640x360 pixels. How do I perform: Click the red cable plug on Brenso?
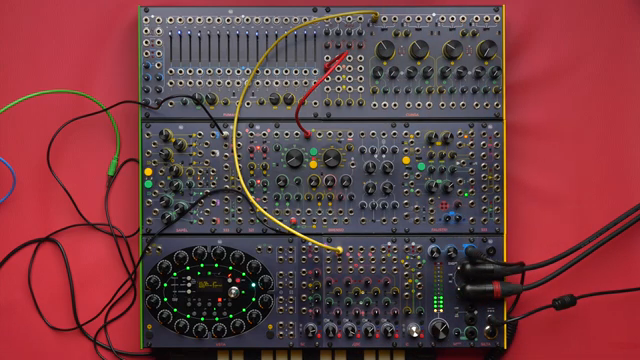[308, 134]
